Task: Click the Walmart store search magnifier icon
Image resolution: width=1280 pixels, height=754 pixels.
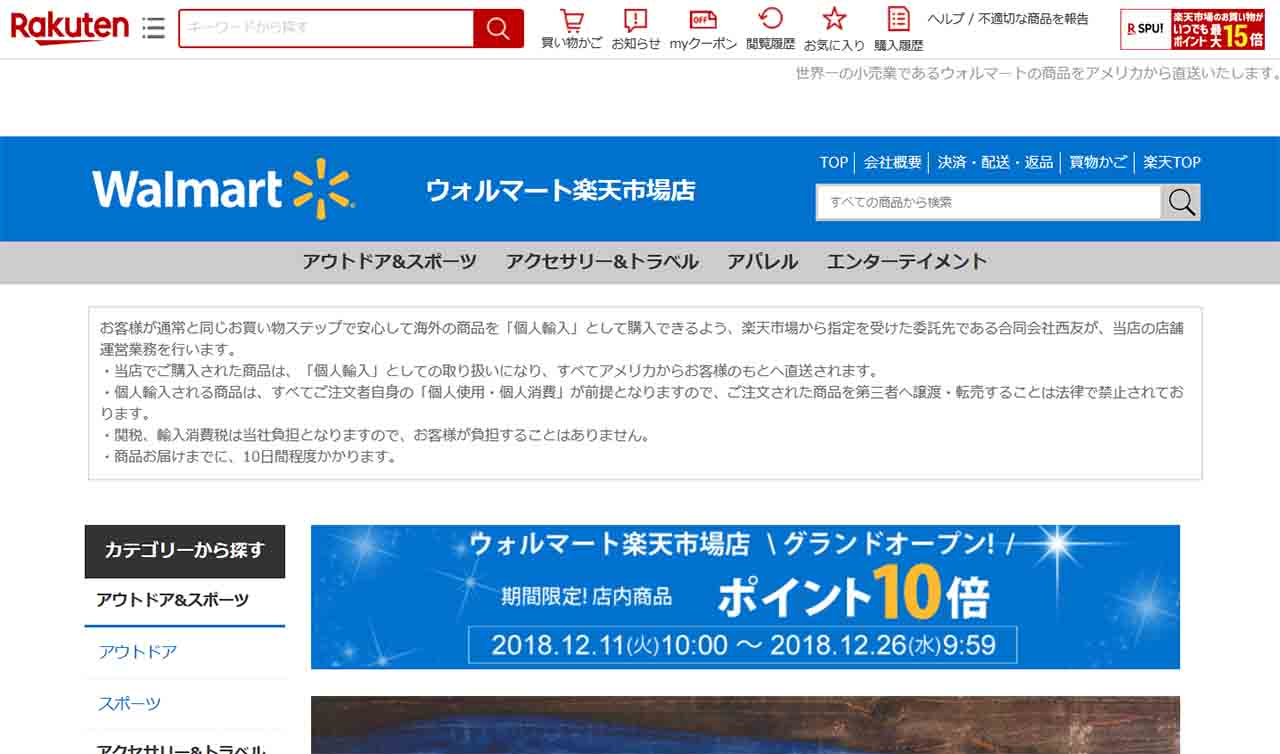Action: pos(1181,202)
